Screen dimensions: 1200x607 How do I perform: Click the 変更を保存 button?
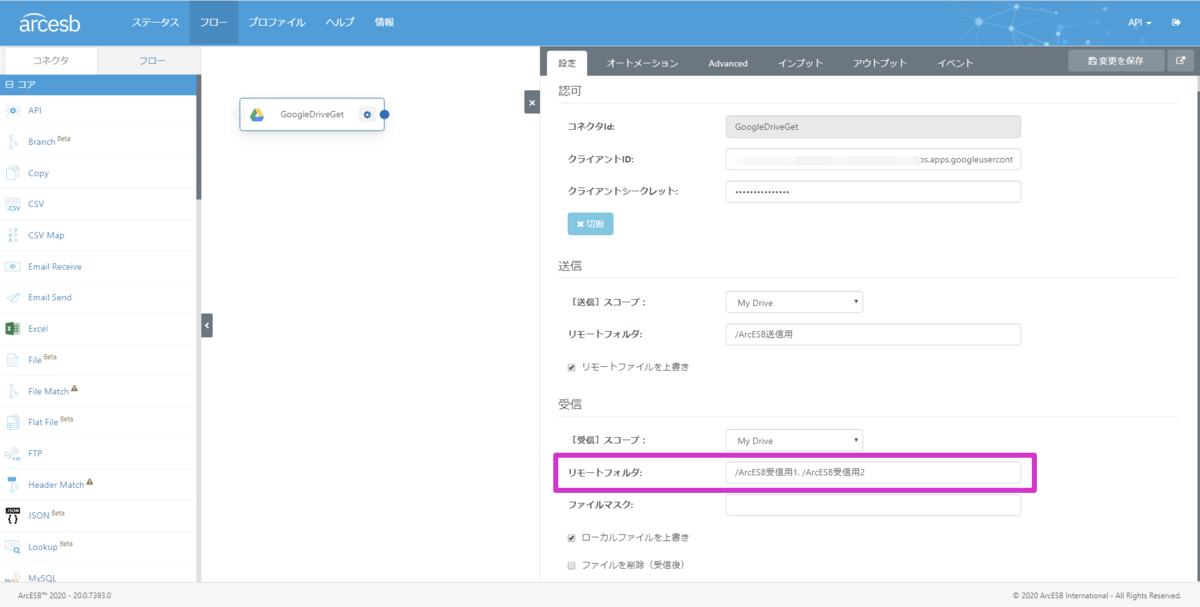pos(1116,61)
